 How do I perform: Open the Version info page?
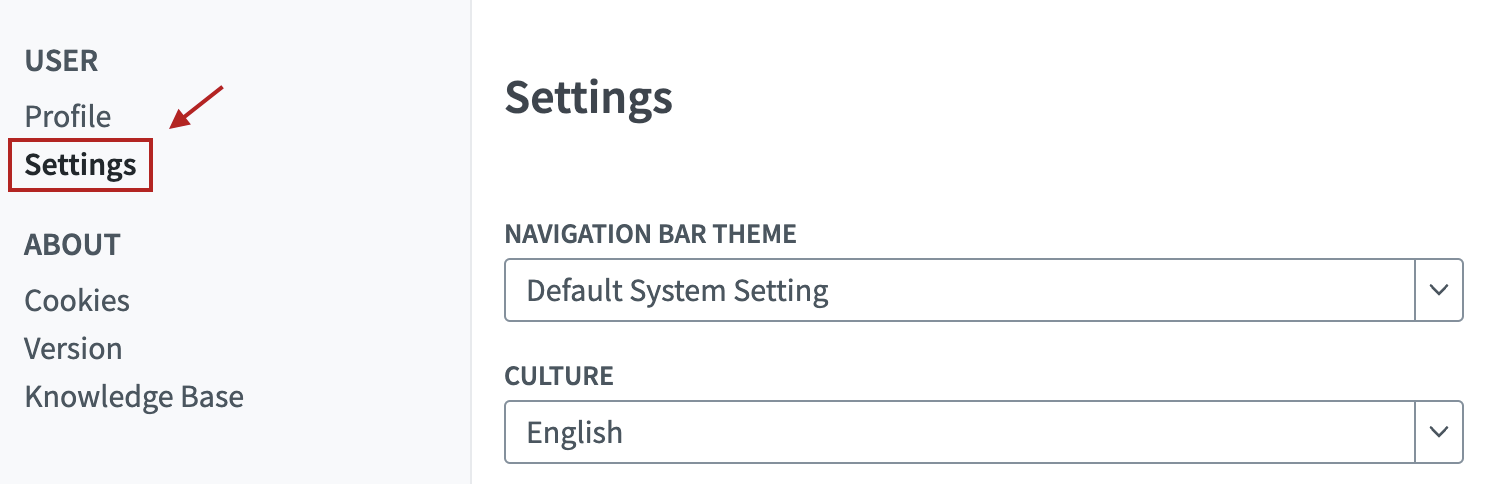73,349
